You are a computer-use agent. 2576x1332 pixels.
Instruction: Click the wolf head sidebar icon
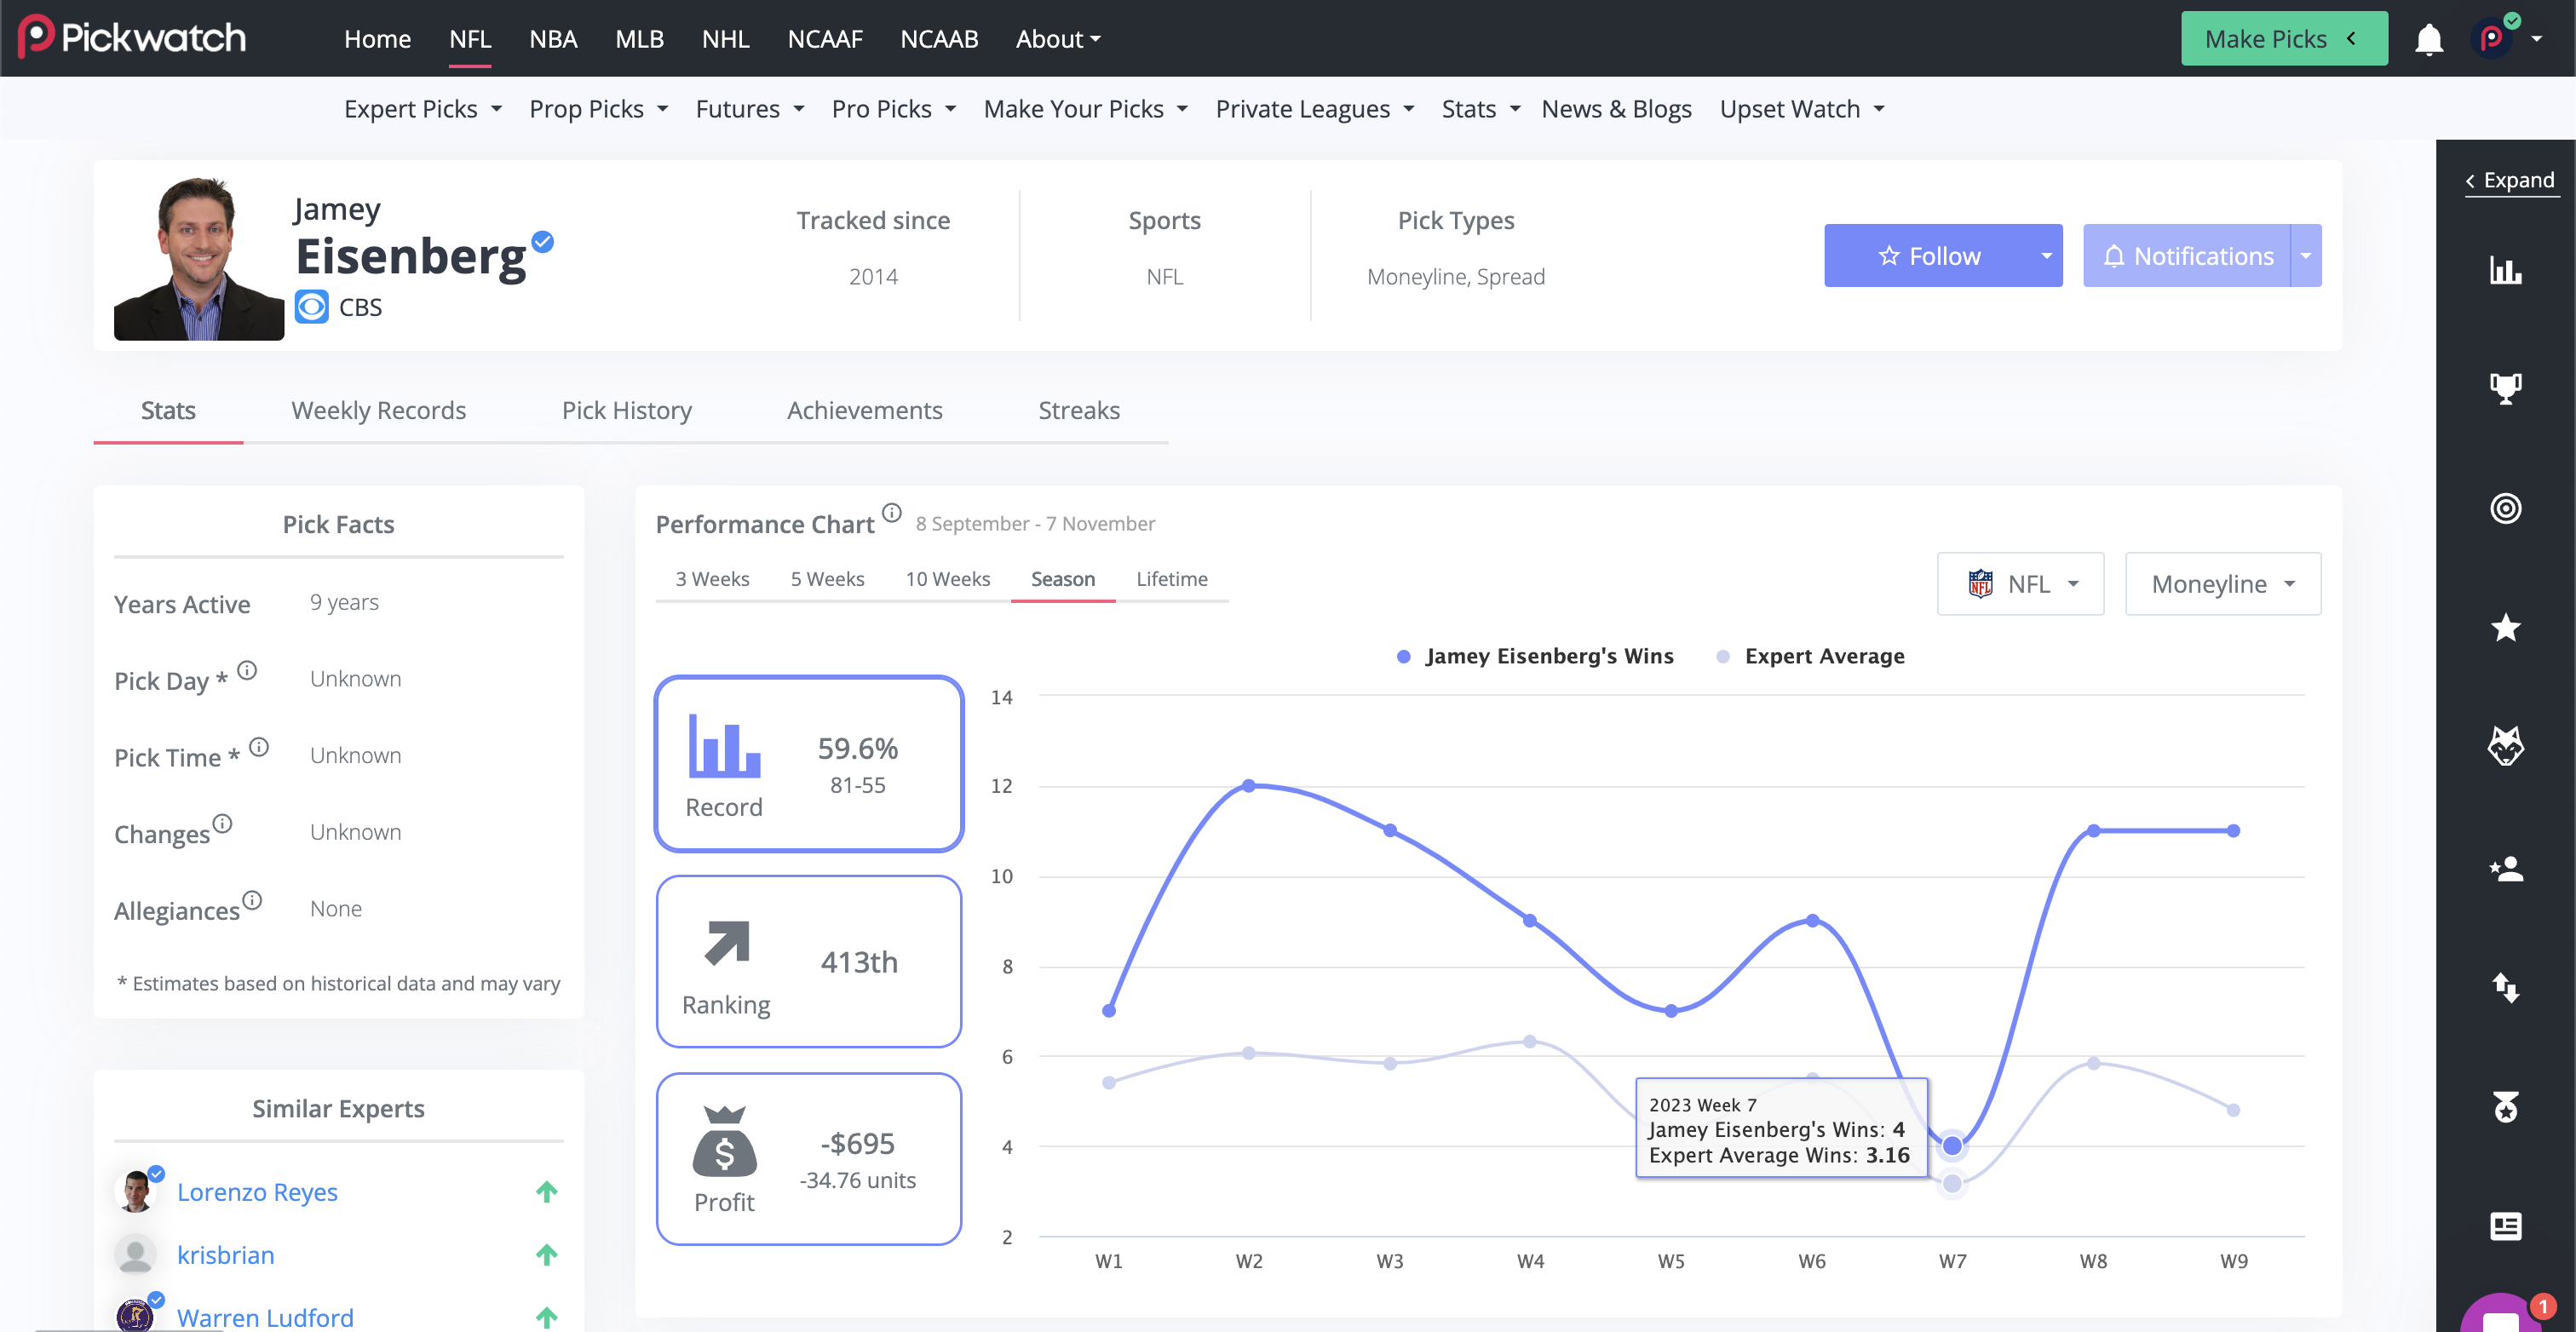tap(2505, 747)
